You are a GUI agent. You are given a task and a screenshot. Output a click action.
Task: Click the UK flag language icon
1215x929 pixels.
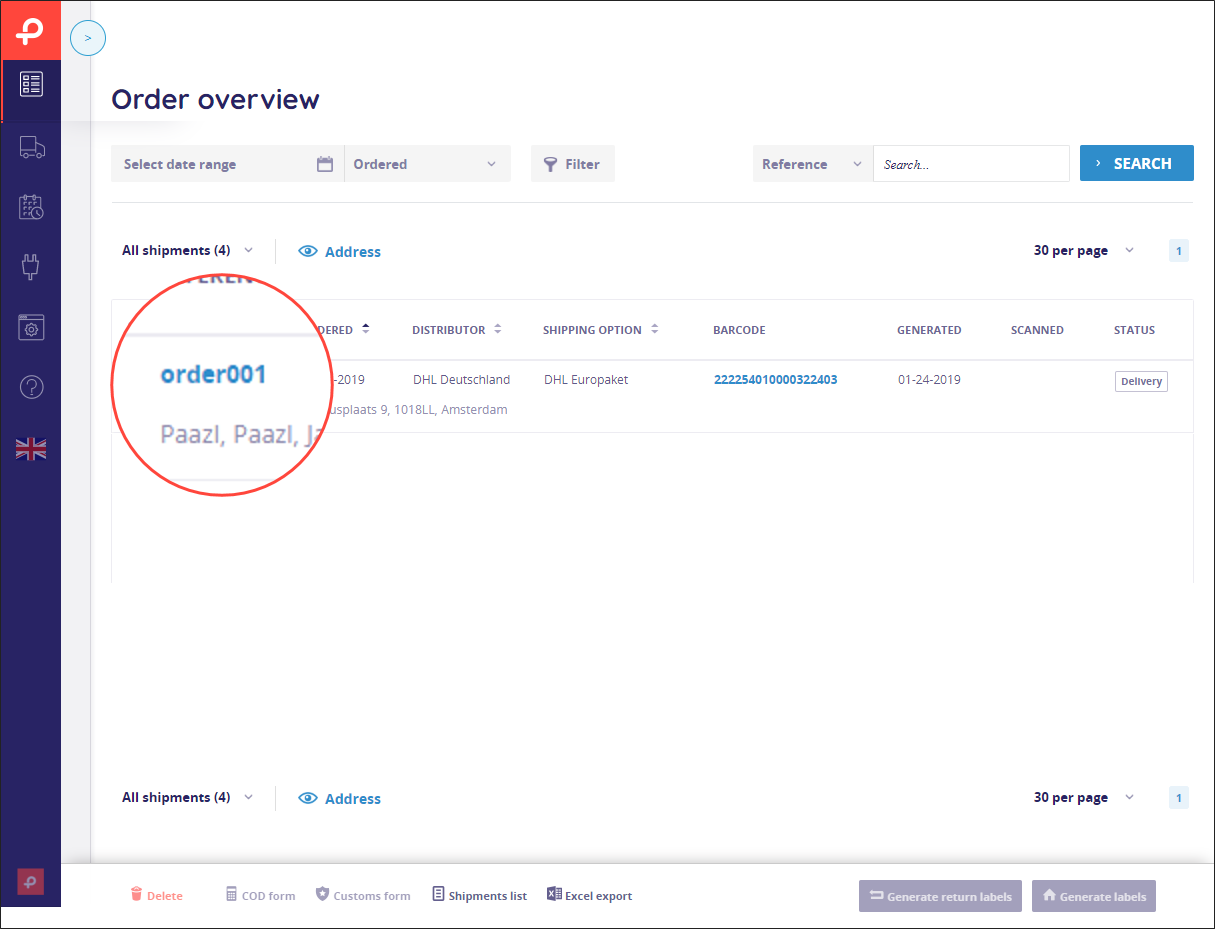pos(31,449)
